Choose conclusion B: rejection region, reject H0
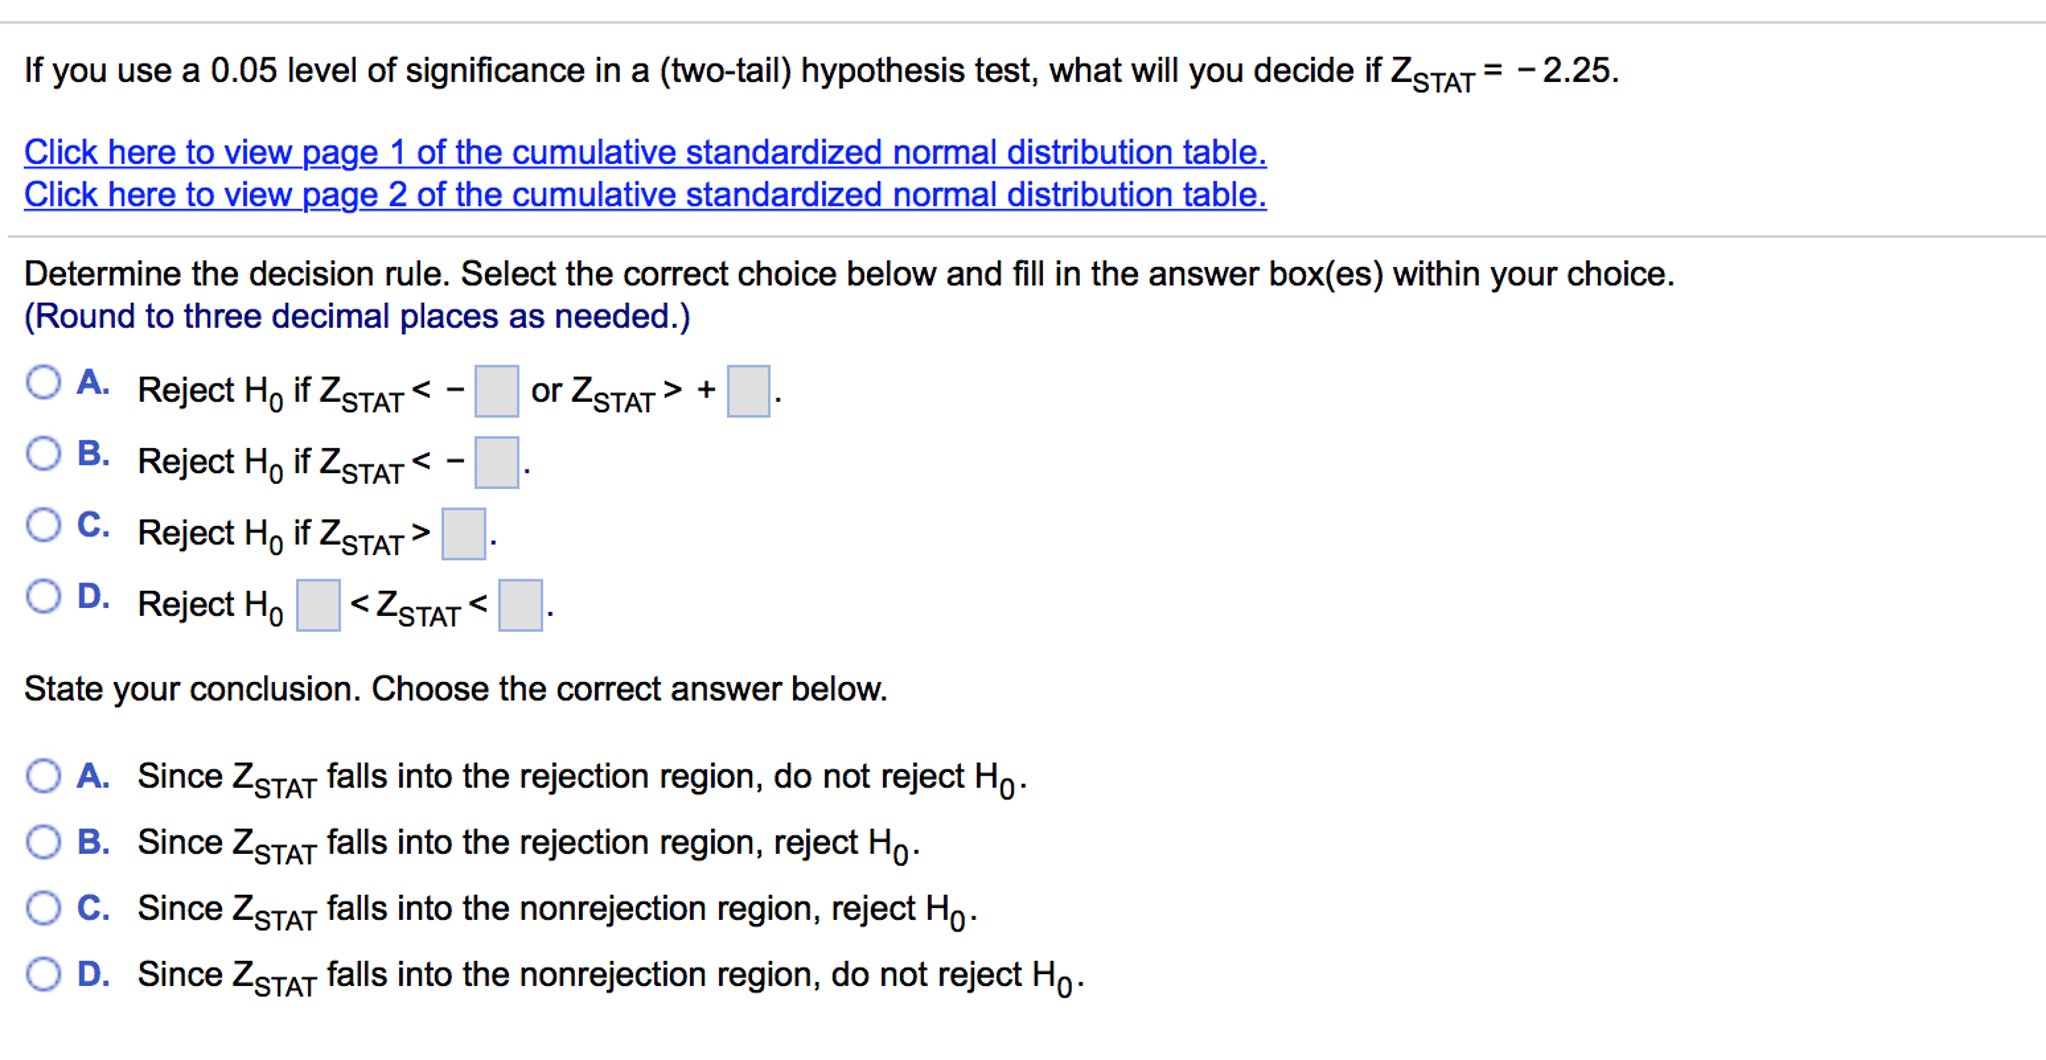The height and width of the screenshot is (1060, 2046). click(43, 842)
